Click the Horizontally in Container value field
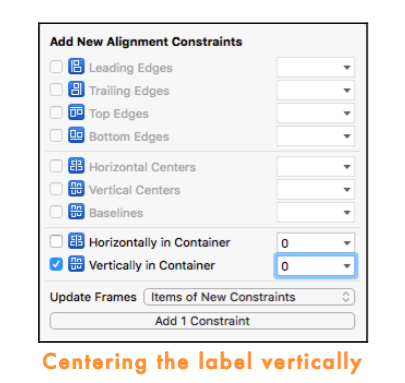Screen dimensions: 405x383 (x=316, y=243)
